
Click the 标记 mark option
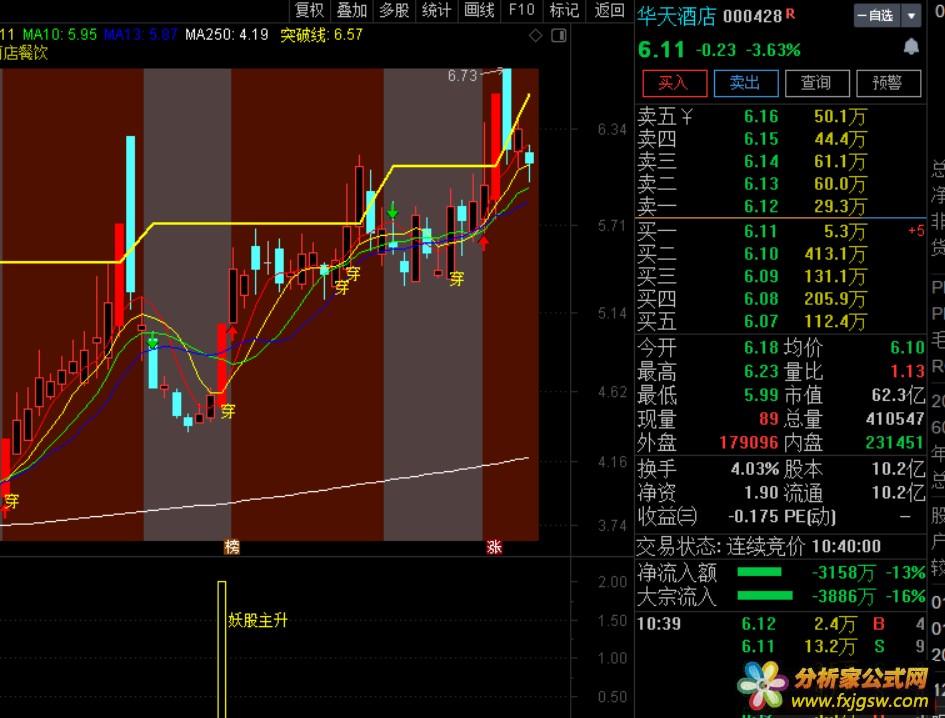[x=564, y=10]
